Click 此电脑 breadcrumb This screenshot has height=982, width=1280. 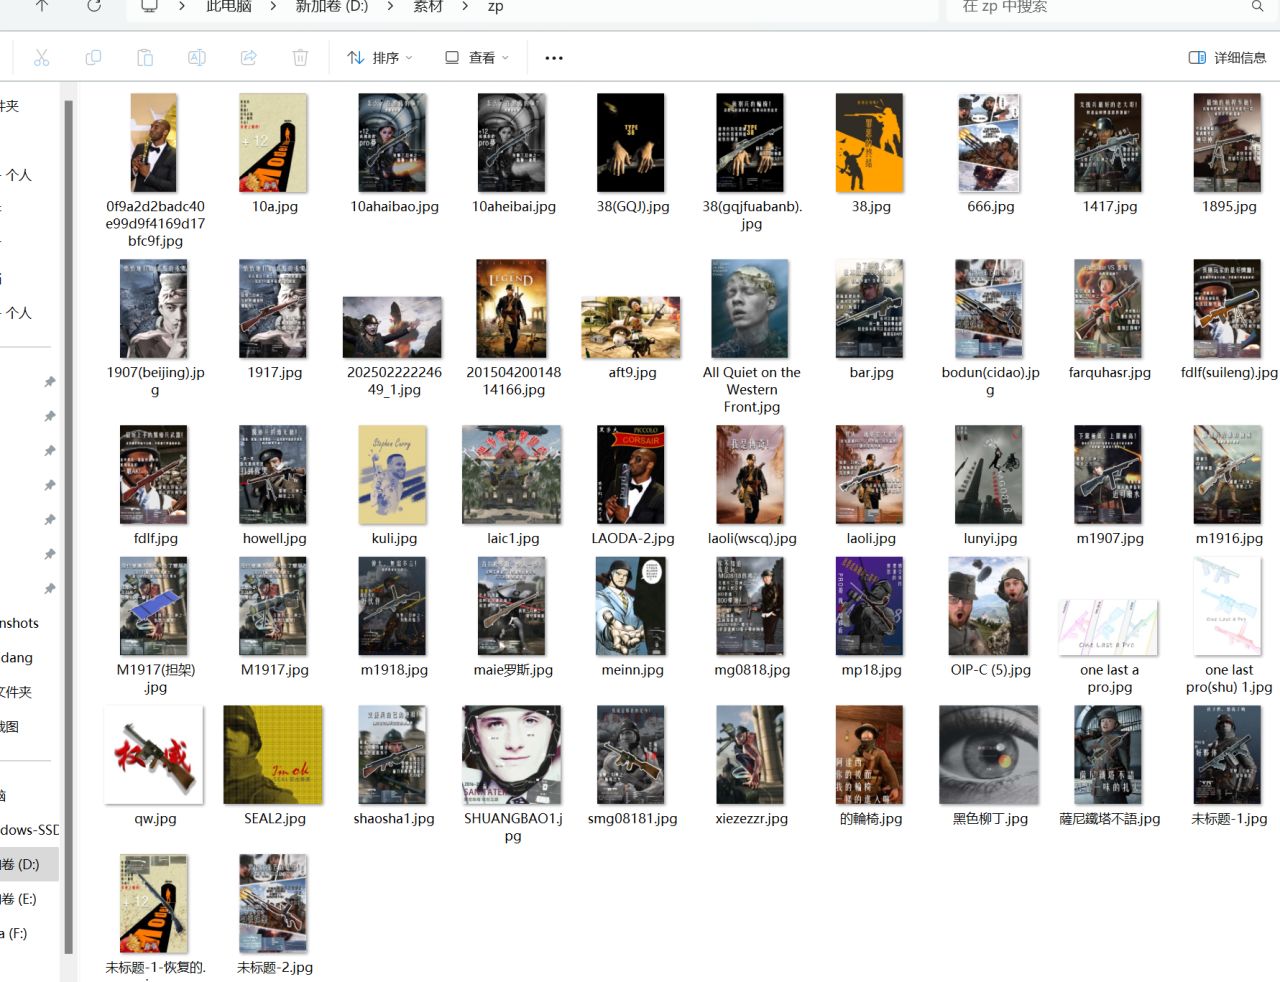click(x=229, y=6)
